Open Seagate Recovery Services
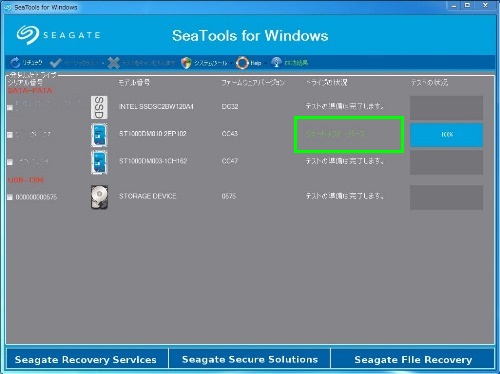The height and width of the screenshot is (374, 500). pos(86,359)
